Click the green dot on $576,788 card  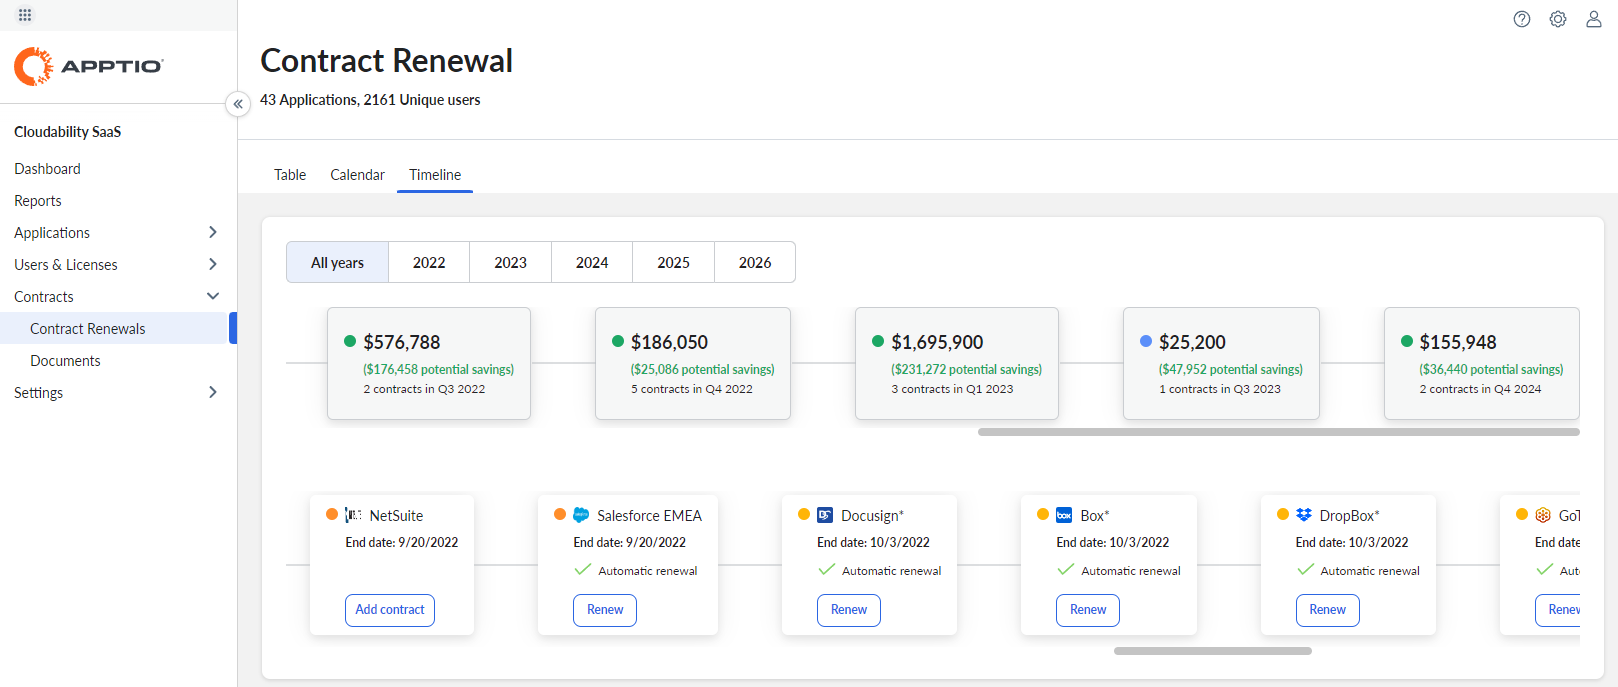(x=350, y=341)
